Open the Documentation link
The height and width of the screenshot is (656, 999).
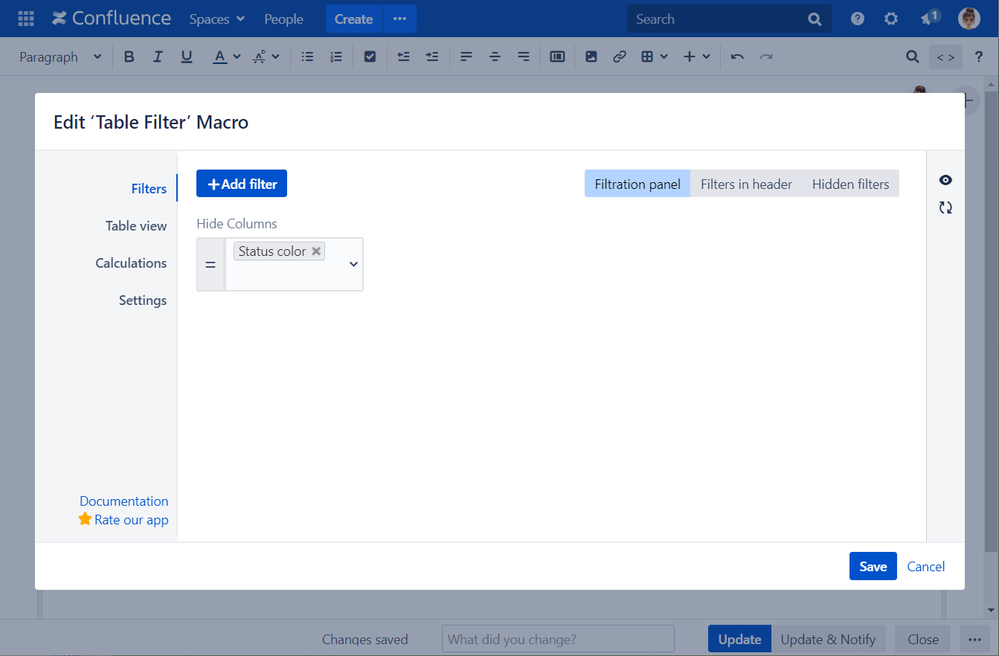(124, 501)
